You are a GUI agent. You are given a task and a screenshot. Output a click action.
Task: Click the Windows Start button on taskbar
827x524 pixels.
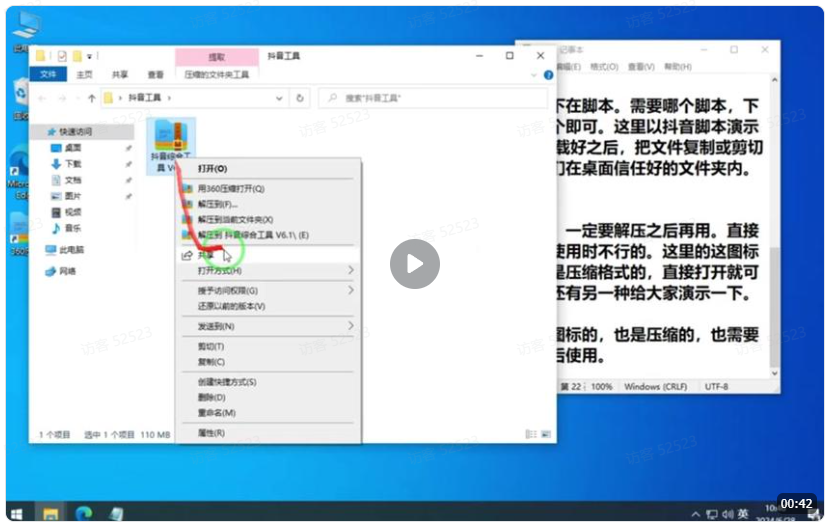pos(17,513)
